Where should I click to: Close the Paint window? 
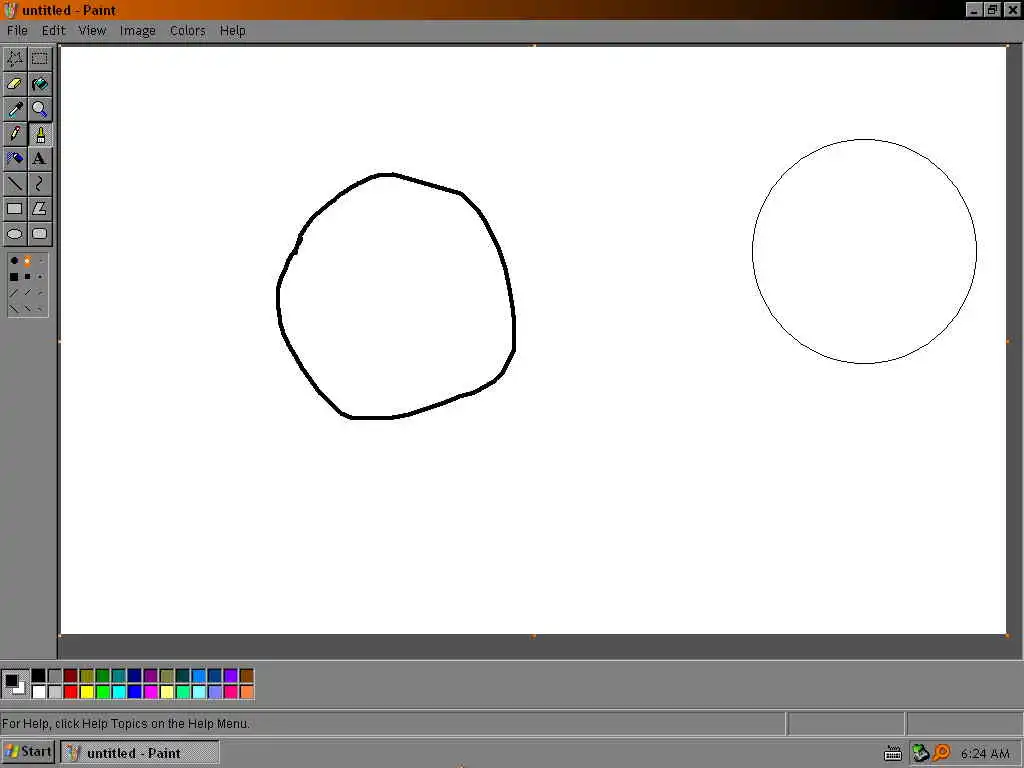[x=1012, y=10]
